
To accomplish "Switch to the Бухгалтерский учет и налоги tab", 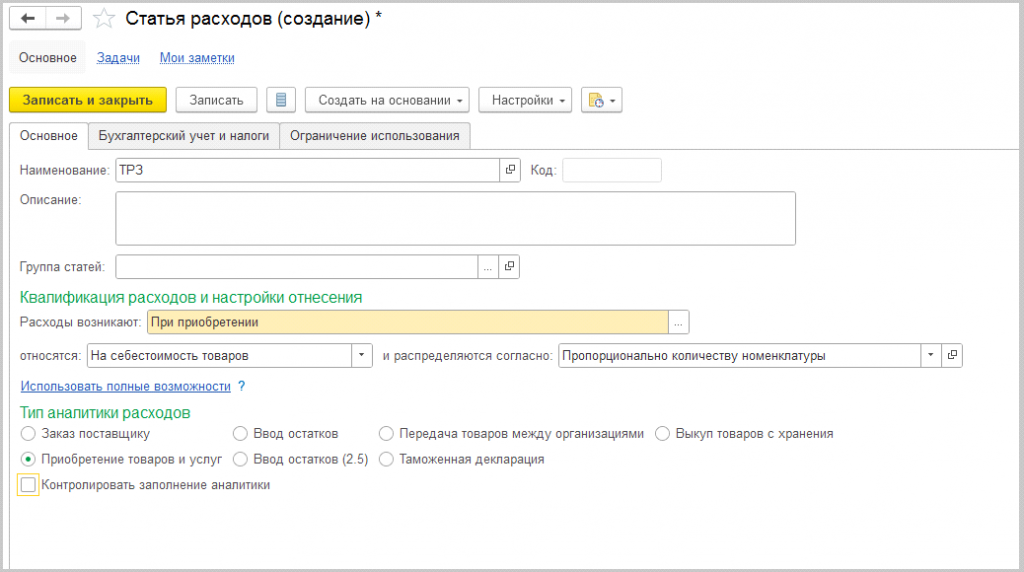I will [x=183, y=136].
